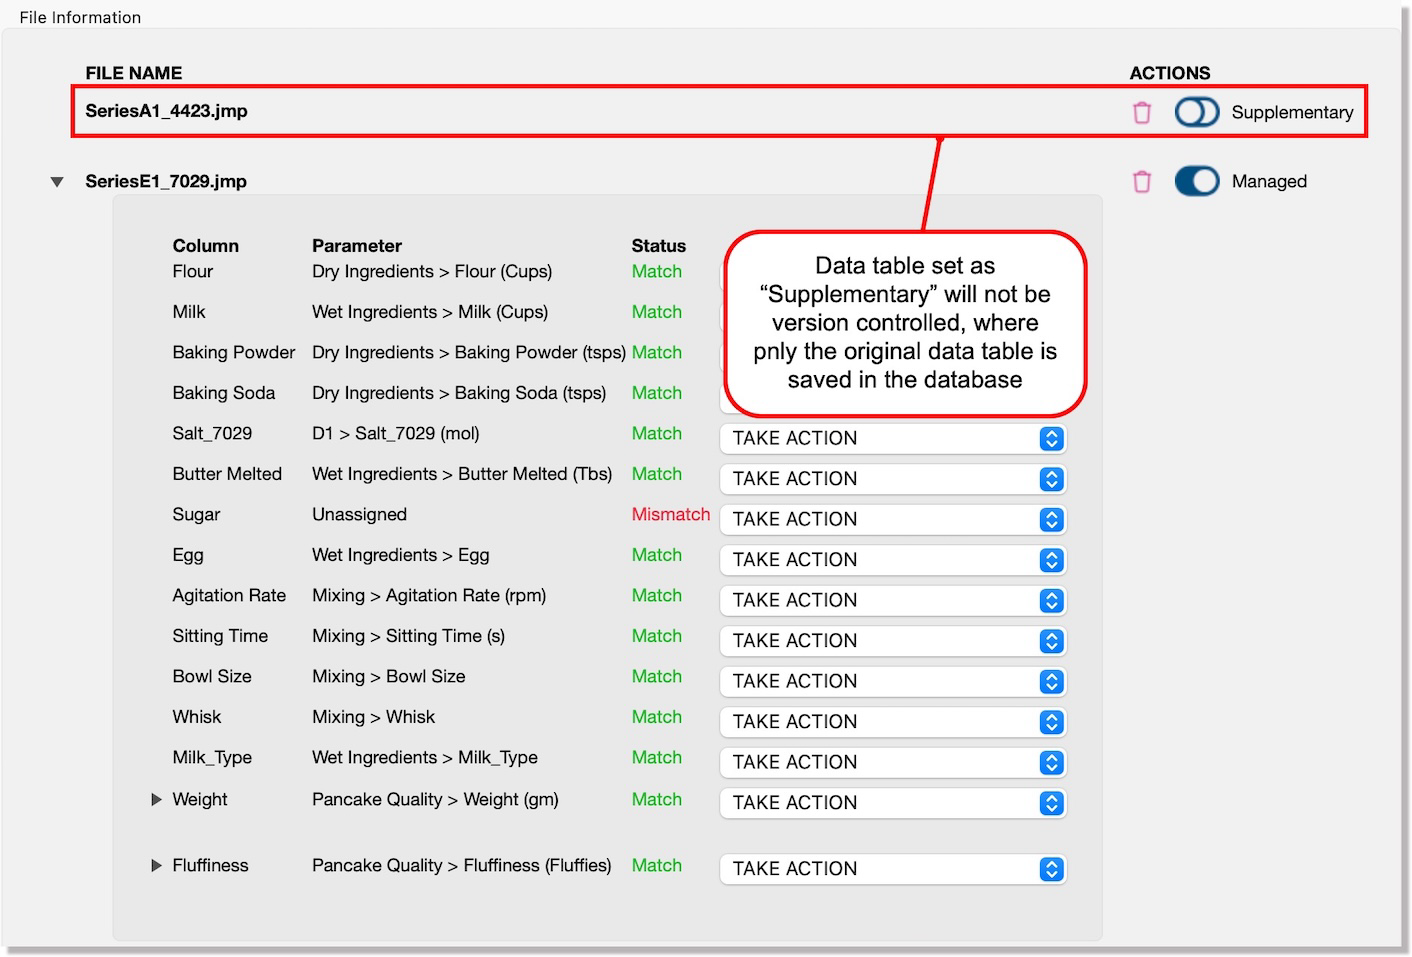Expand the Fluffiness row disclosure triangle
This screenshot has height=957, width=1412.
156,865
